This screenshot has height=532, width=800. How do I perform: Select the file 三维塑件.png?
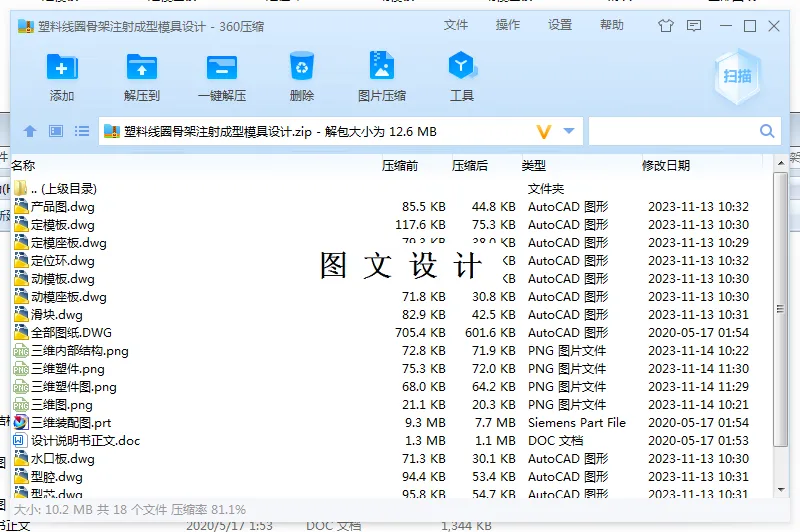point(68,368)
